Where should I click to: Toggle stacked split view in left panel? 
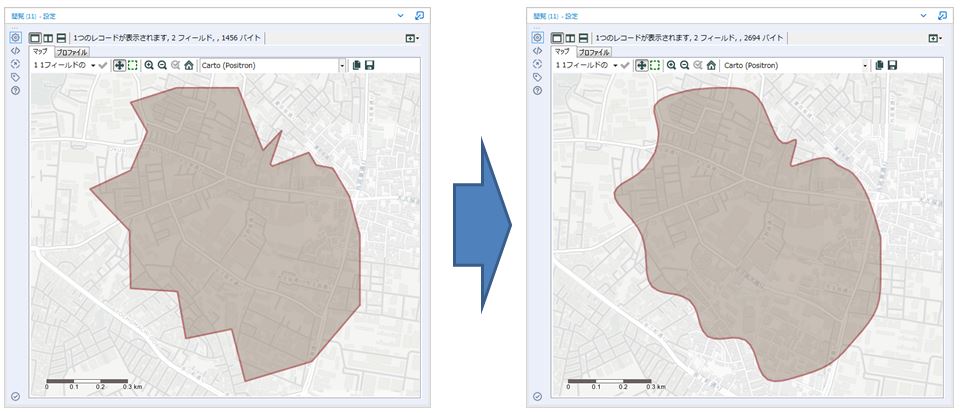[x=61, y=37]
